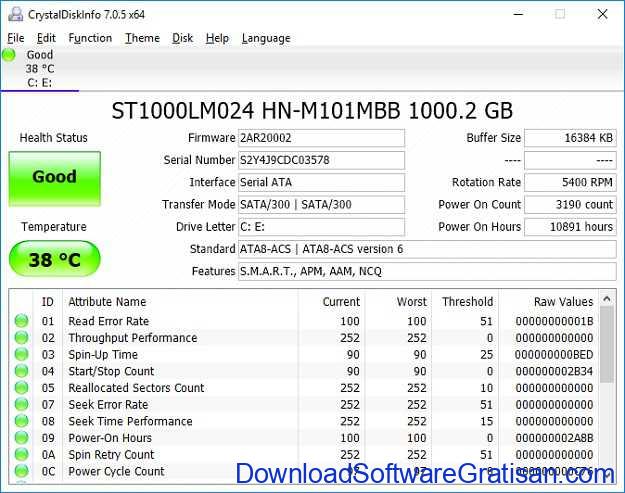
Task: Click status orb for Seek Error Rate
Action: [x=22, y=405]
